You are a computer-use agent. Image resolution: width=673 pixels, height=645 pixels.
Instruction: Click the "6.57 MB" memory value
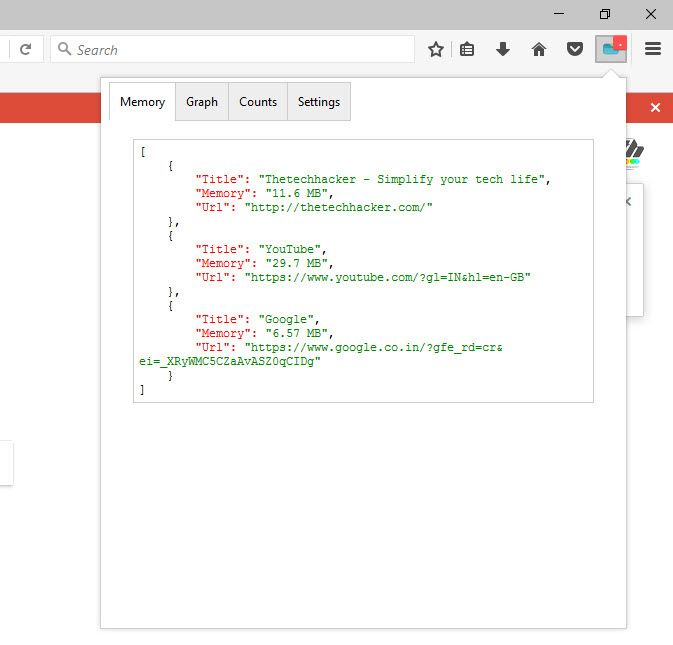pos(297,333)
